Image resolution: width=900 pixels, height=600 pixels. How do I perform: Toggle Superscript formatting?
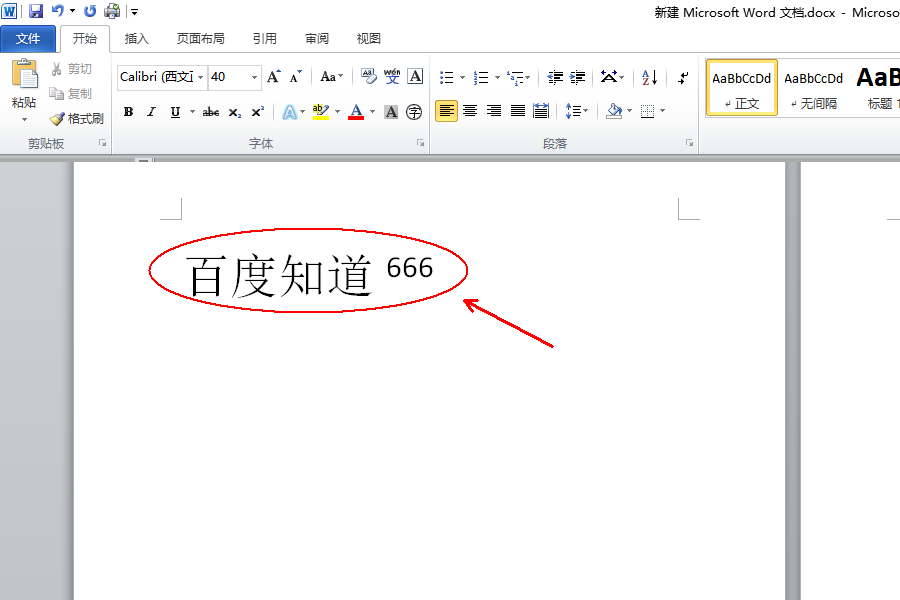[x=258, y=112]
